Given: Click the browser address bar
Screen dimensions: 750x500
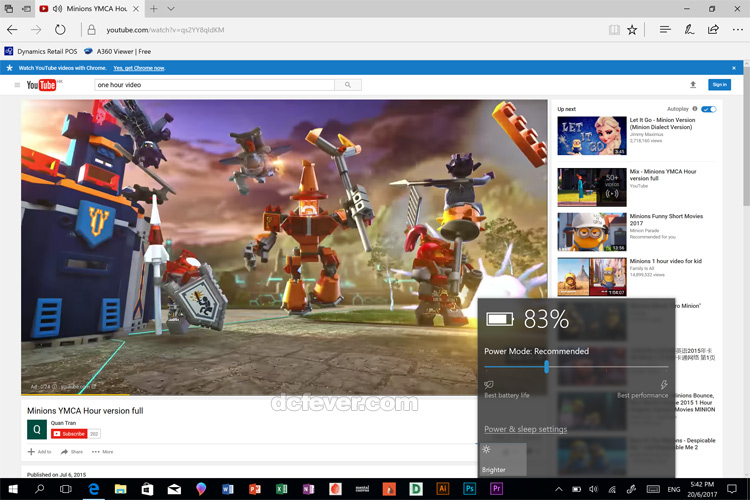Looking at the screenshot, I should 344,30.
